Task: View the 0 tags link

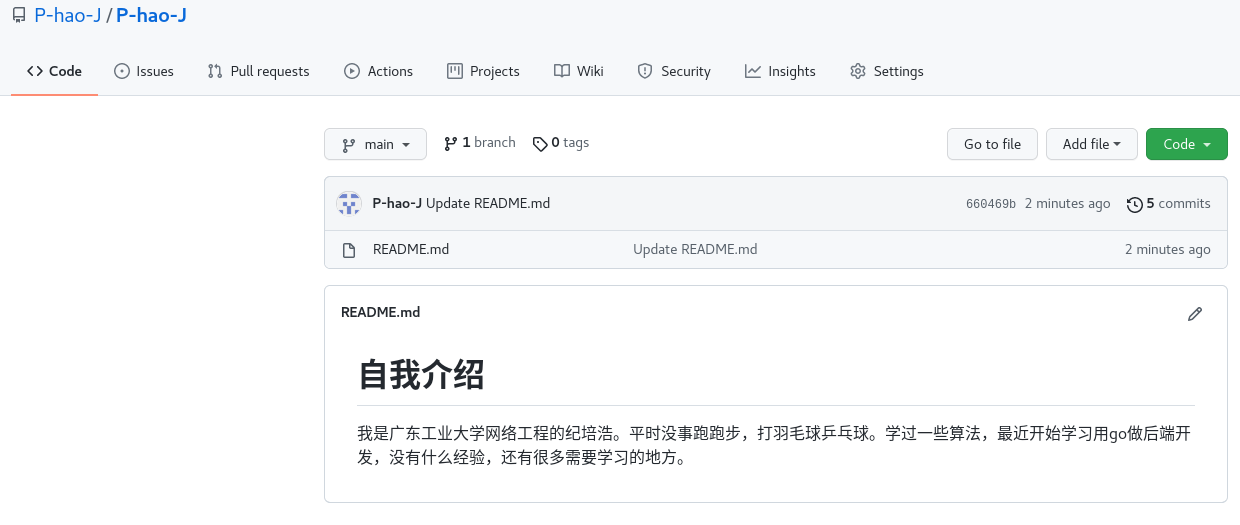Action: pyautogui.click(x=561, y=143)
